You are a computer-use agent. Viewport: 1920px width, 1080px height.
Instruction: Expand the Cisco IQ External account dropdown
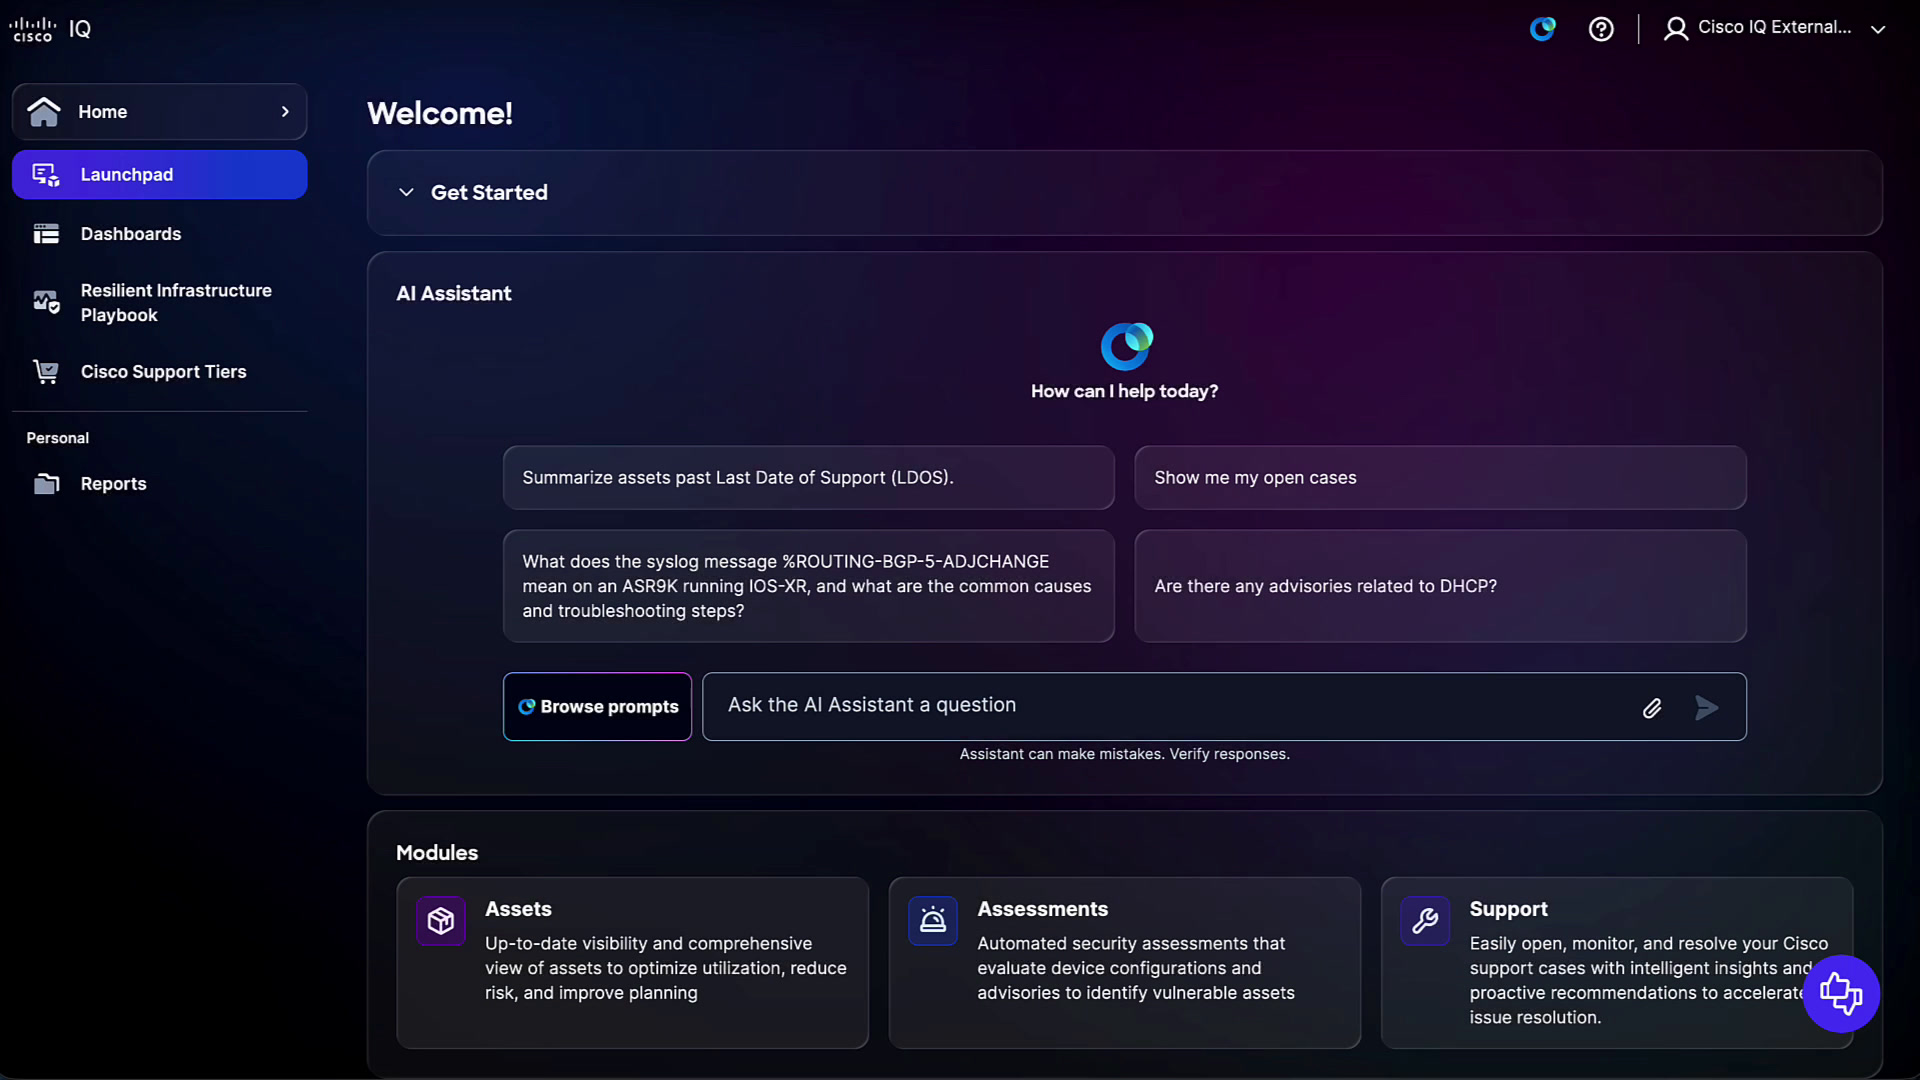click(x=1878, y=29)
